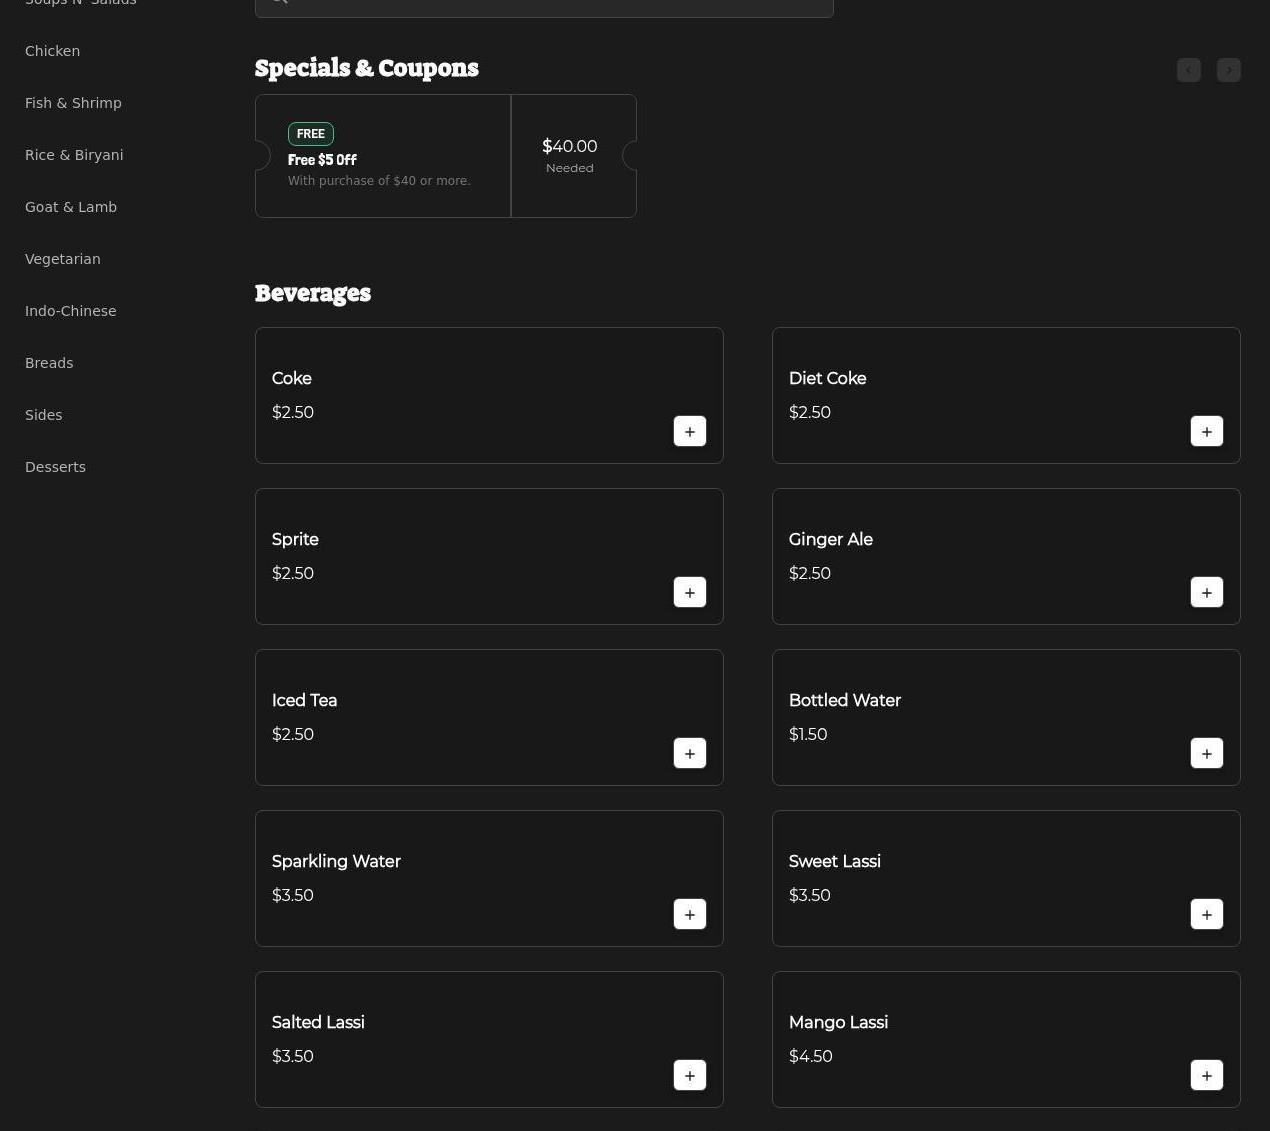Open Rice & Biryani category
1270x1131 pixels.
[74, 155]
